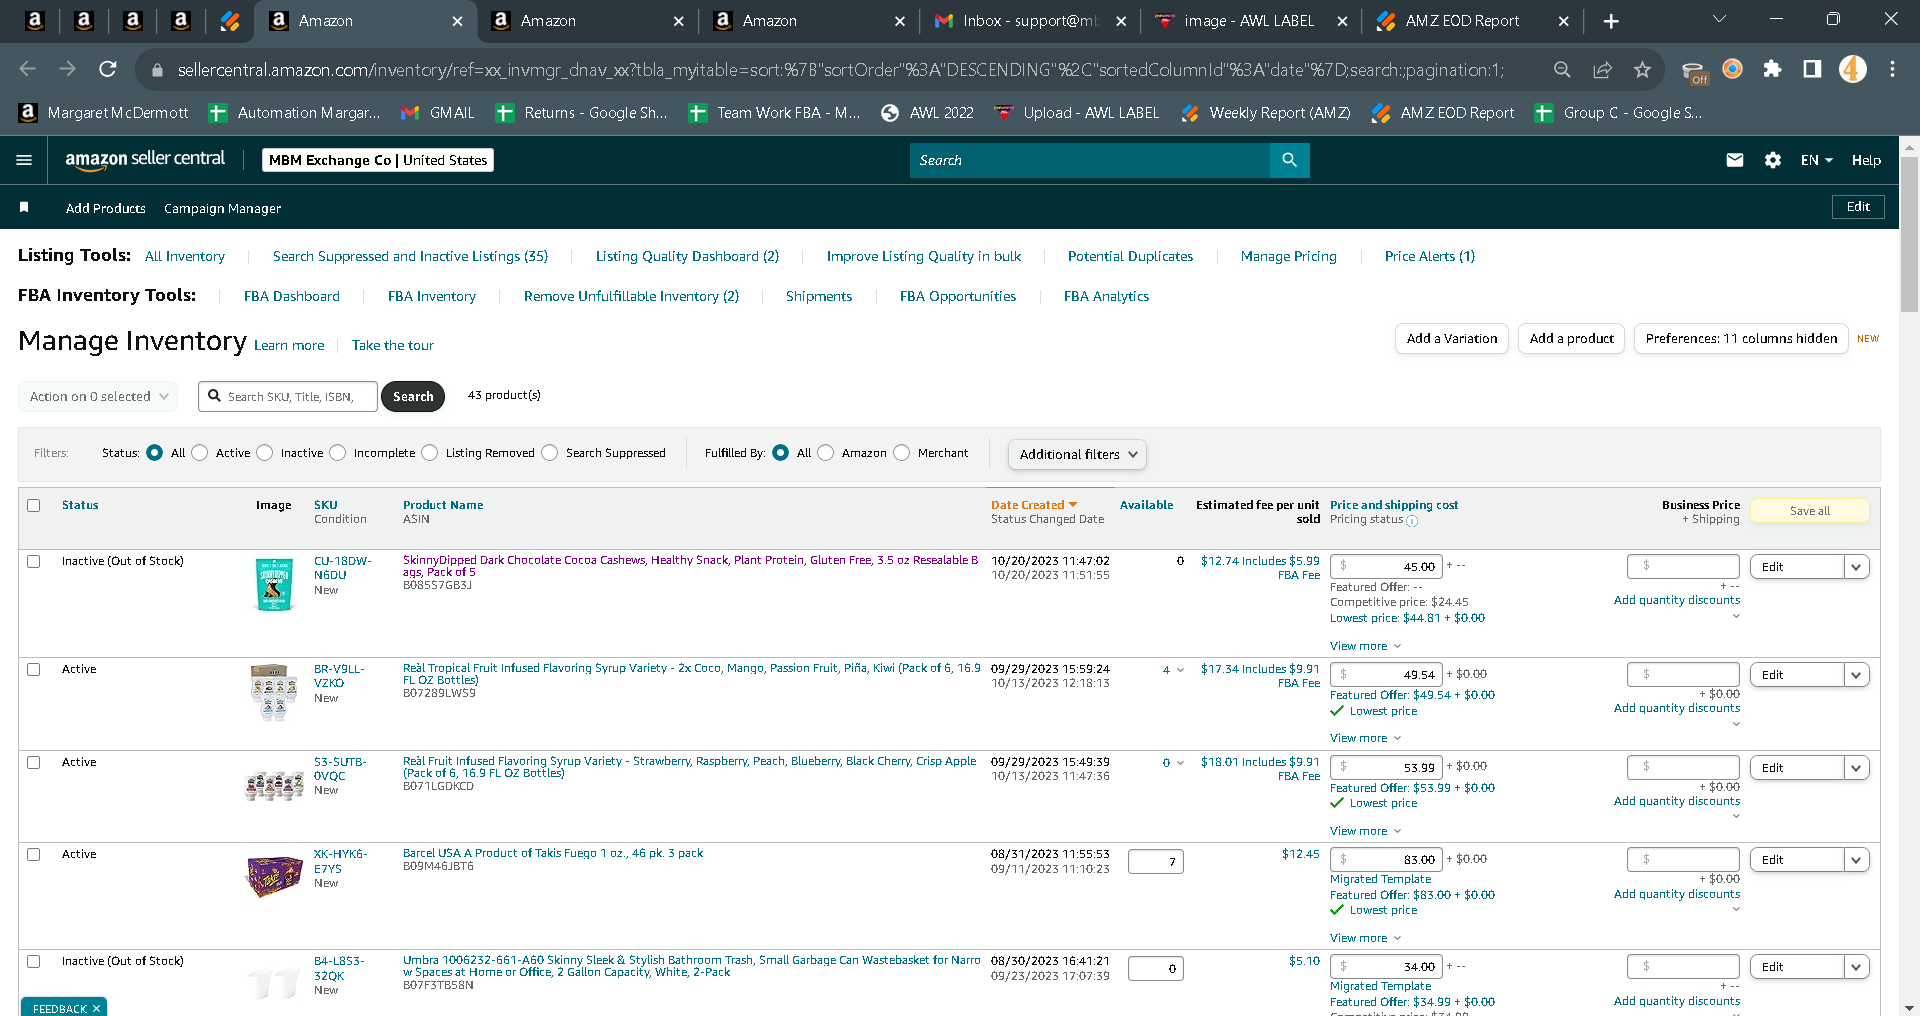Image resolution: width=1920 pixels, height=1016 pixels.
Task: Click the amazon seller central logo
Action: click(x=145, y=159)
